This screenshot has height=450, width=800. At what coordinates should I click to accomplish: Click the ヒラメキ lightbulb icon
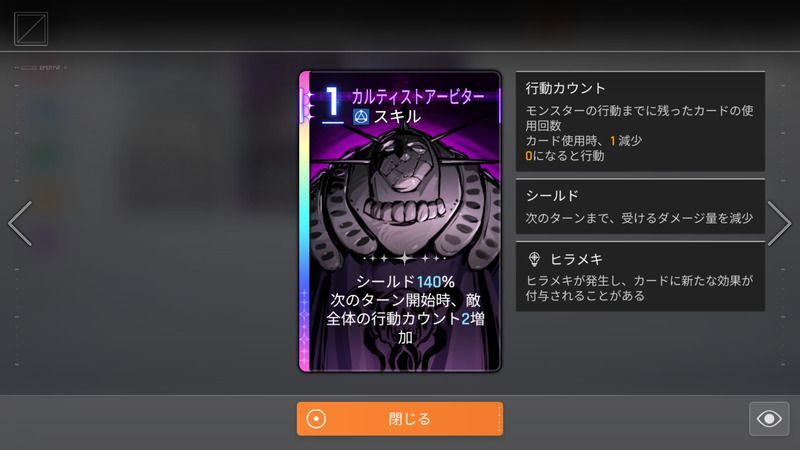click(x=534, y=259)
